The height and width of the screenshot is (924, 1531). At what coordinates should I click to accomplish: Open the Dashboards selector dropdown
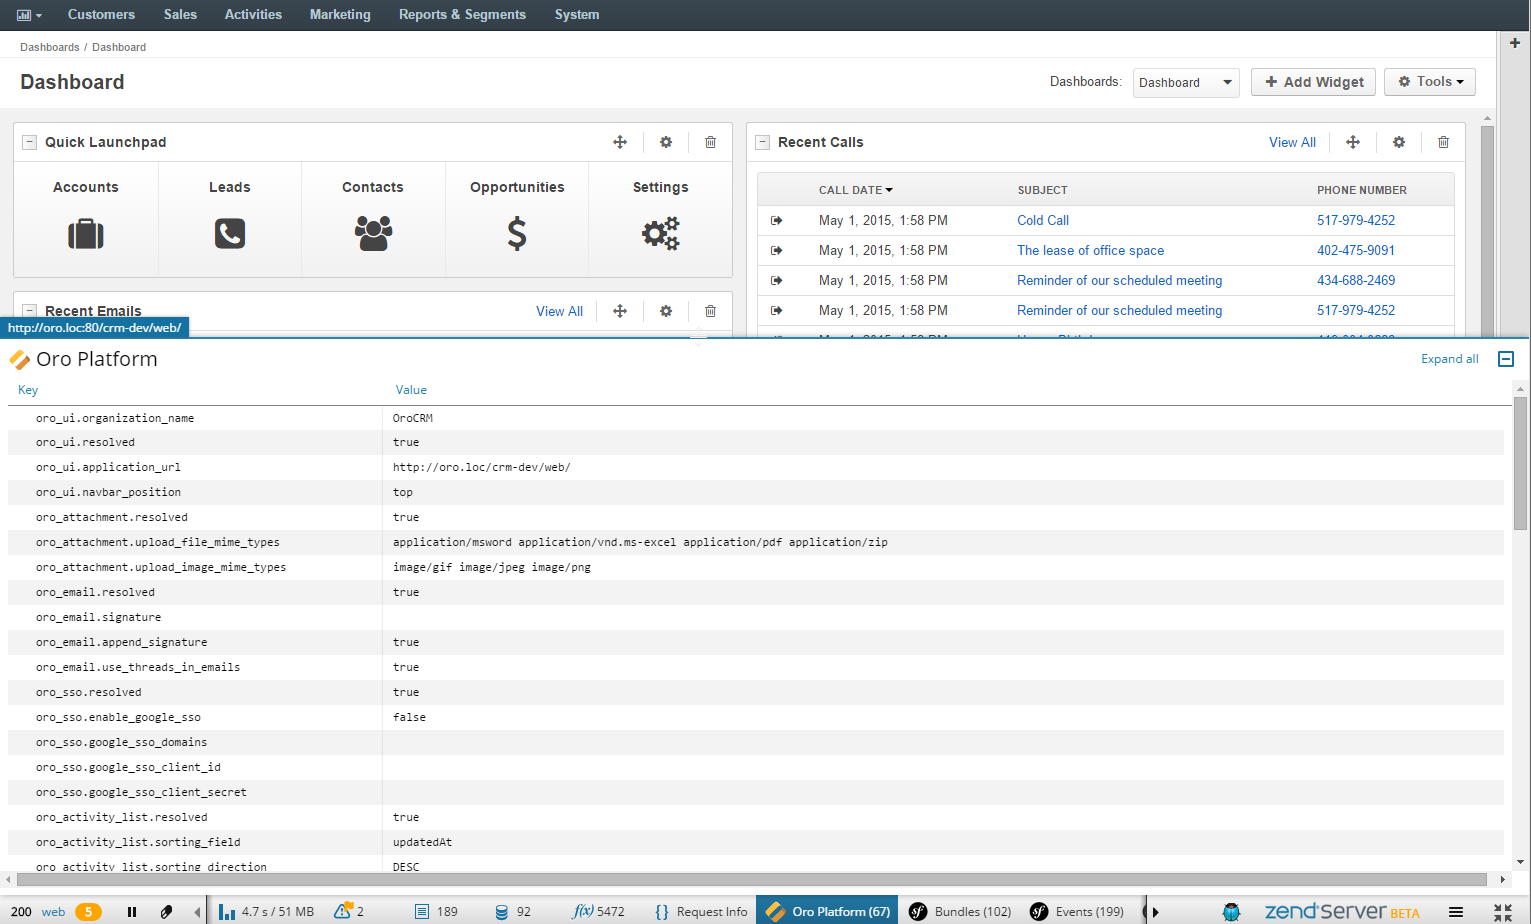[x=1187, y=83]
